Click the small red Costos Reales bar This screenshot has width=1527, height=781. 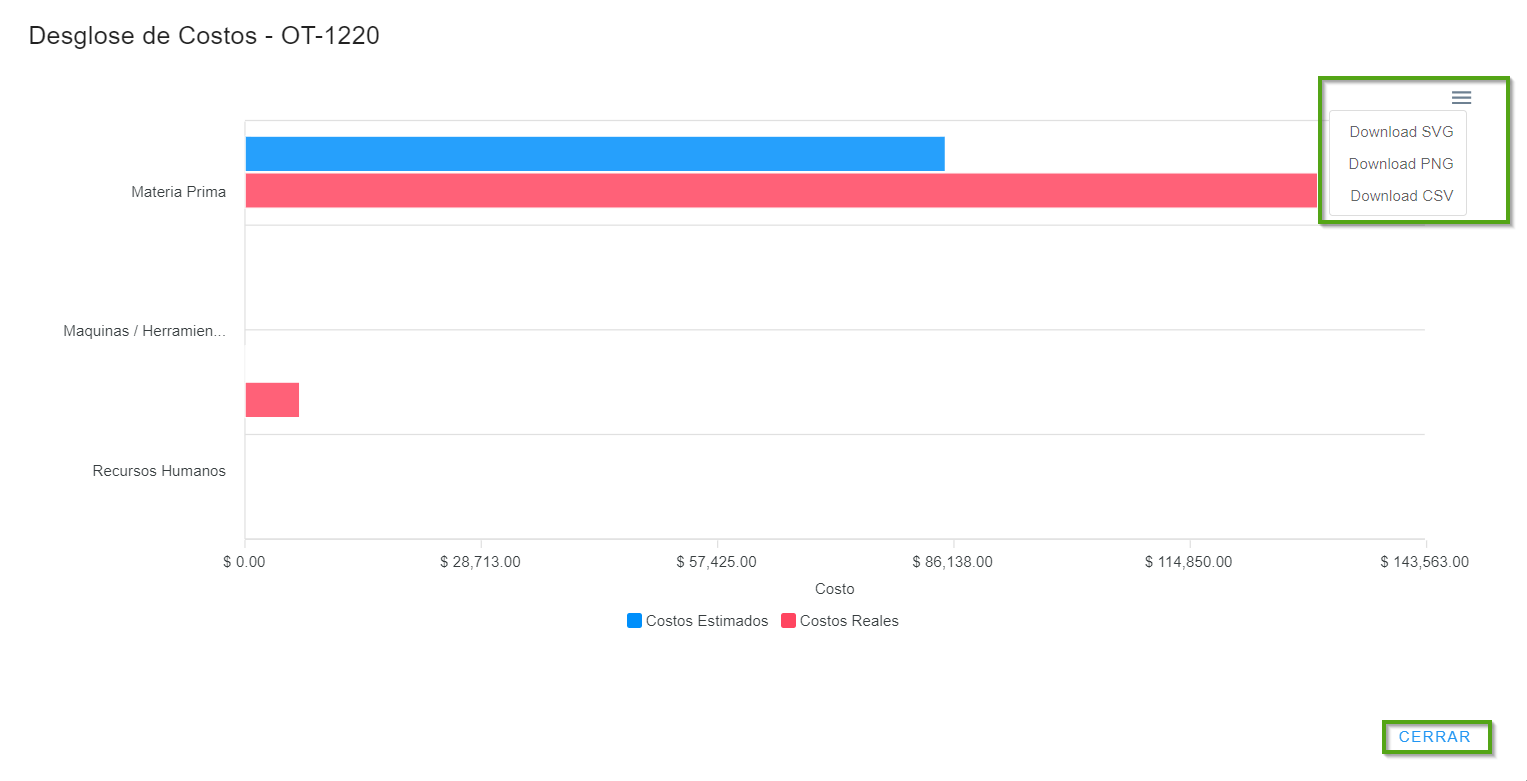pyautogui.click(x=272, y=400)
